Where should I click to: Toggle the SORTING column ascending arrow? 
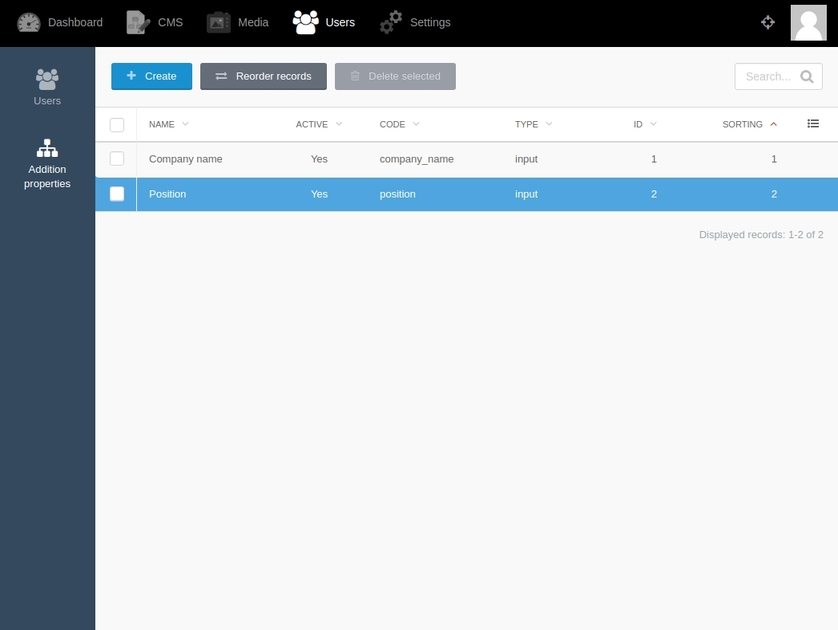(x=773, y=124)
